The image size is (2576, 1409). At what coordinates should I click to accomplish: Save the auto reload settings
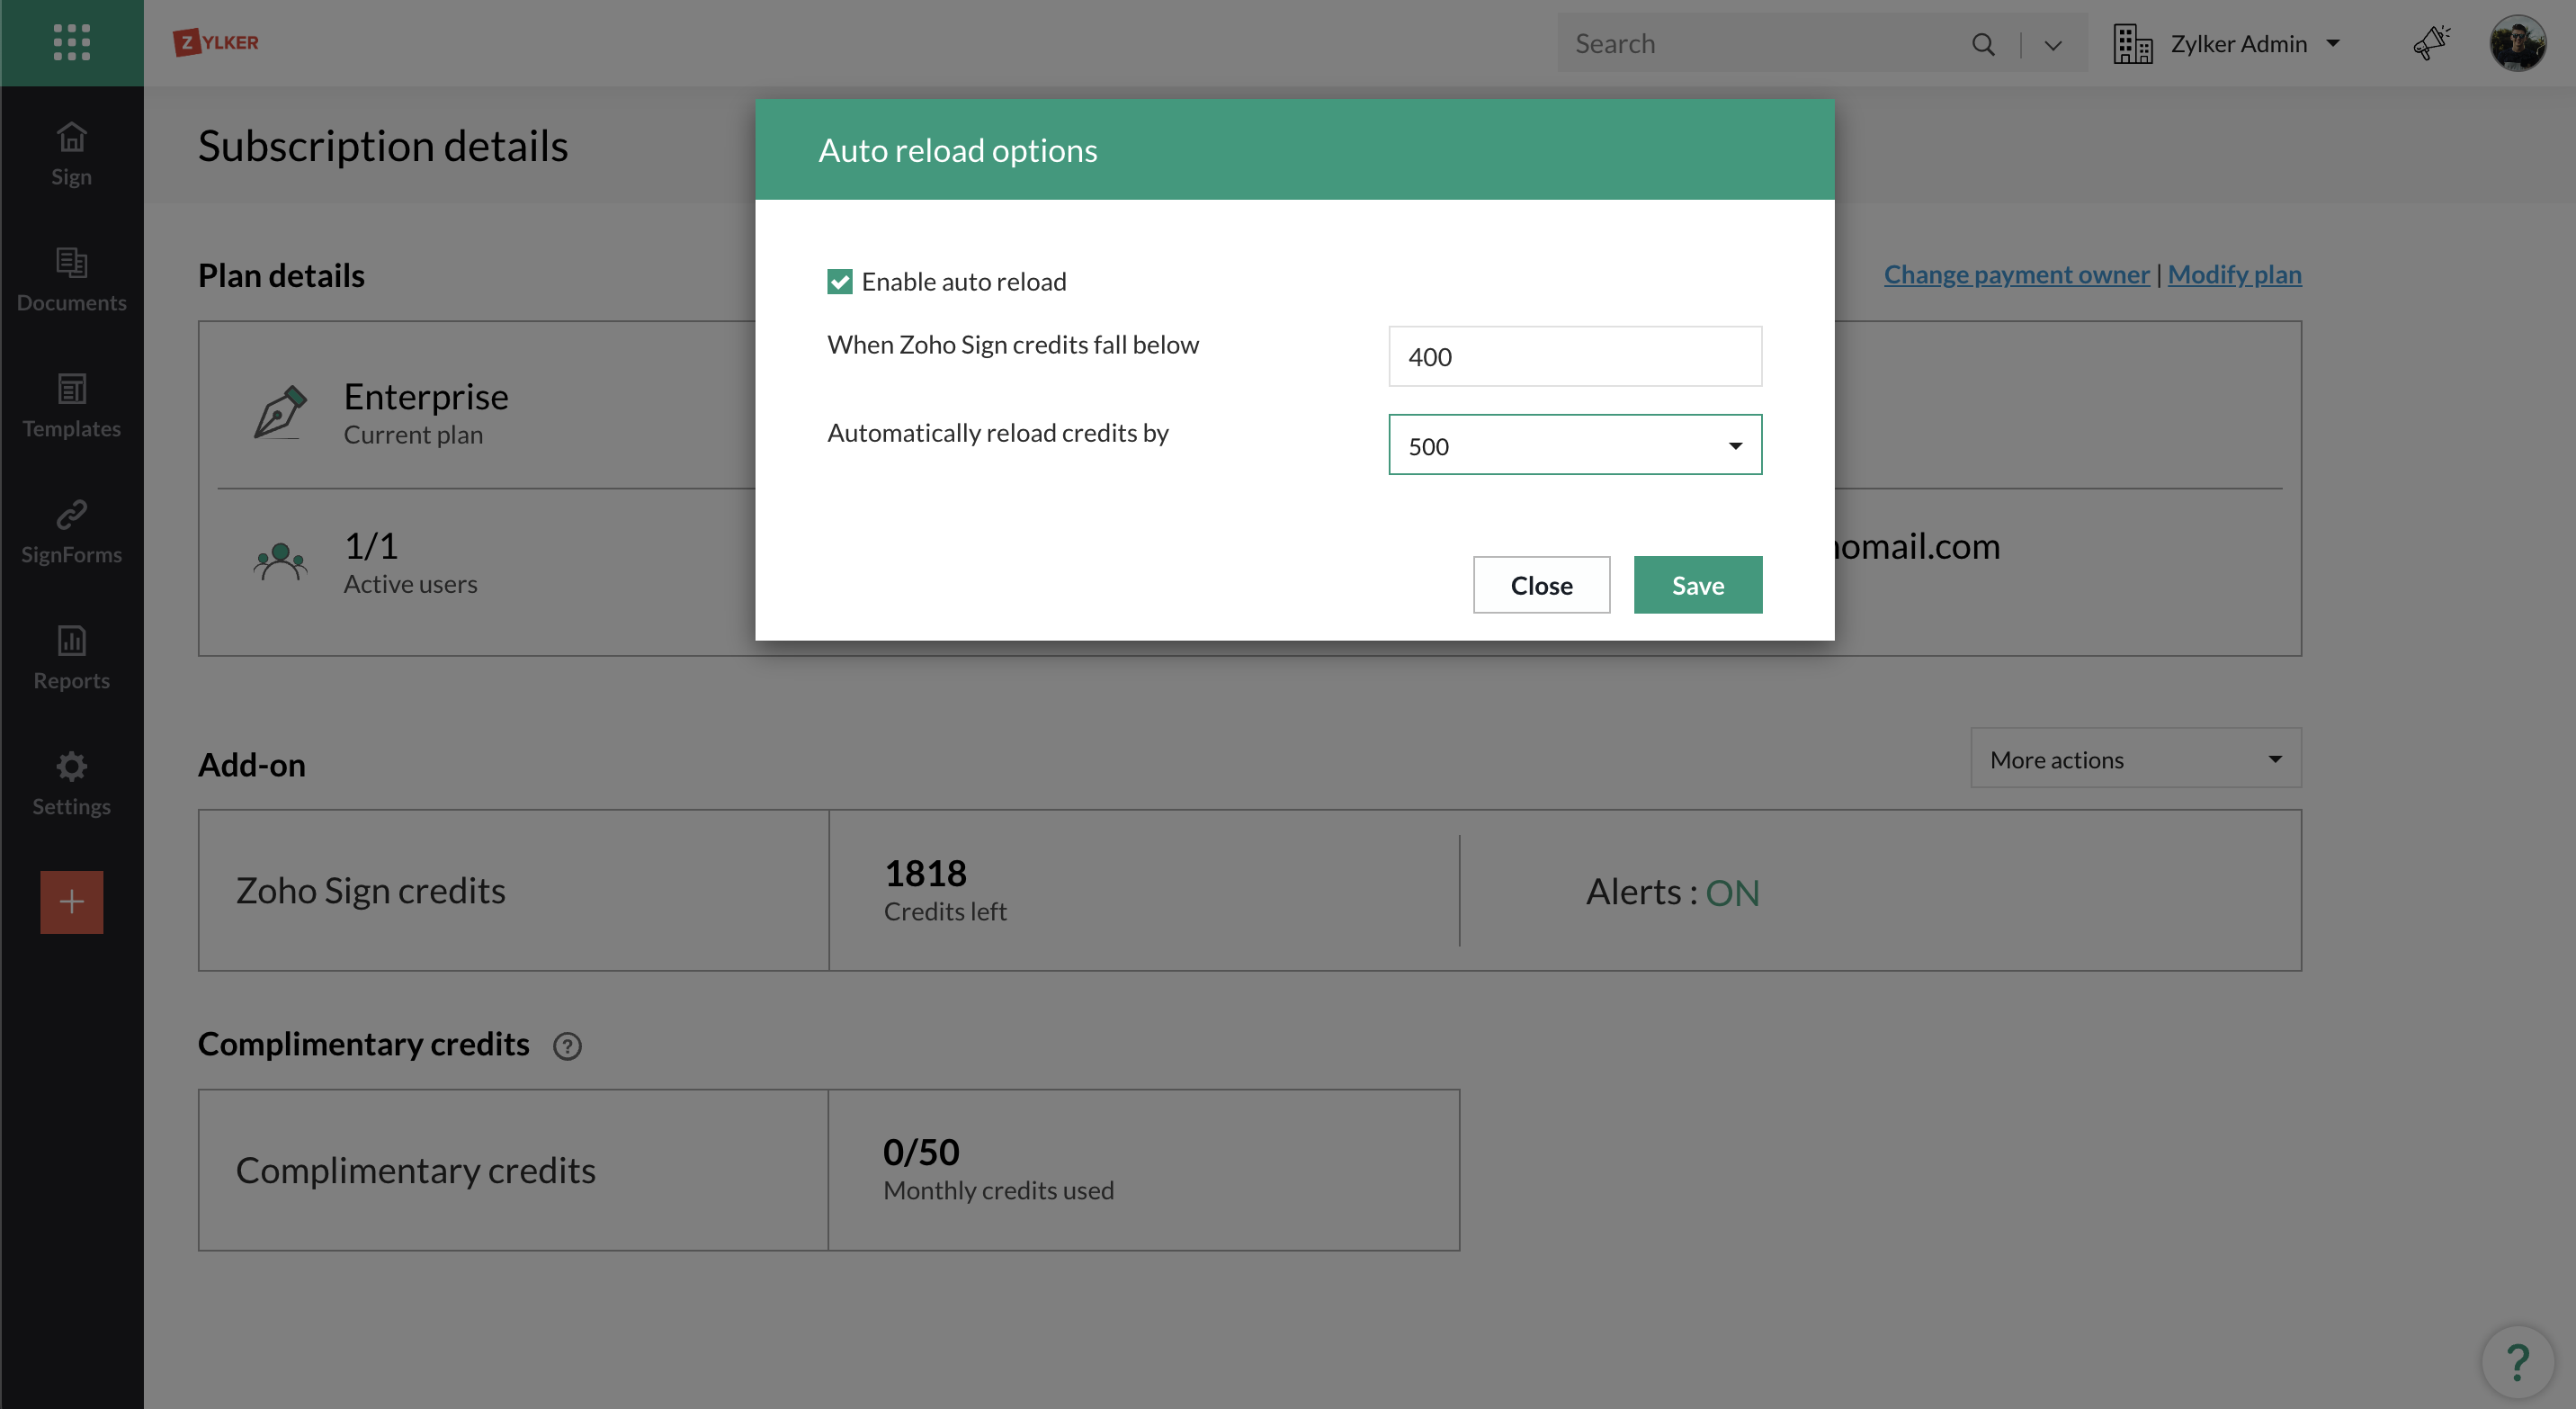[x=1697, y=585]
